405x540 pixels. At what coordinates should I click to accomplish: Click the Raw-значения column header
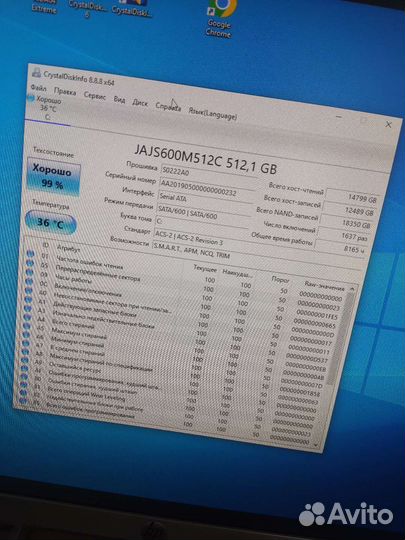324,286
